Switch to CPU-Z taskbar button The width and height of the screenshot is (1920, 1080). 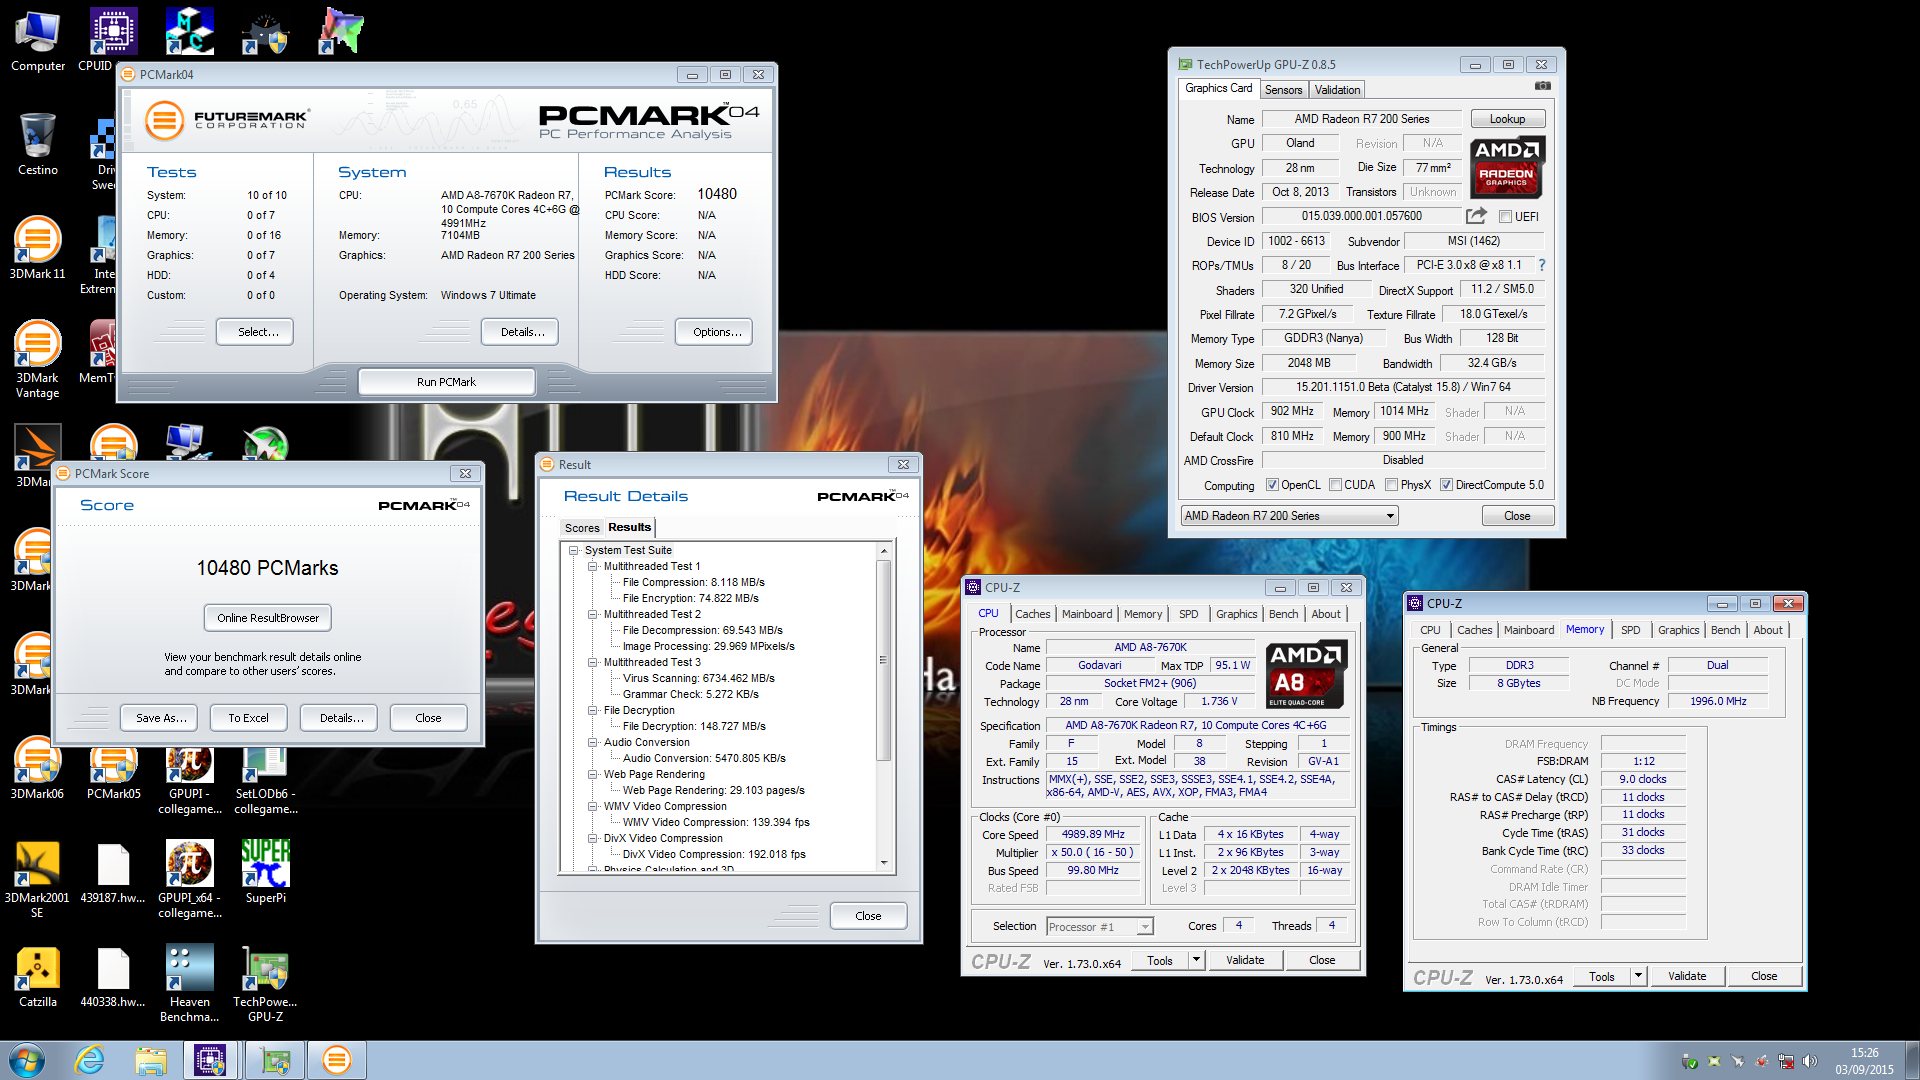pos(211,1060)
